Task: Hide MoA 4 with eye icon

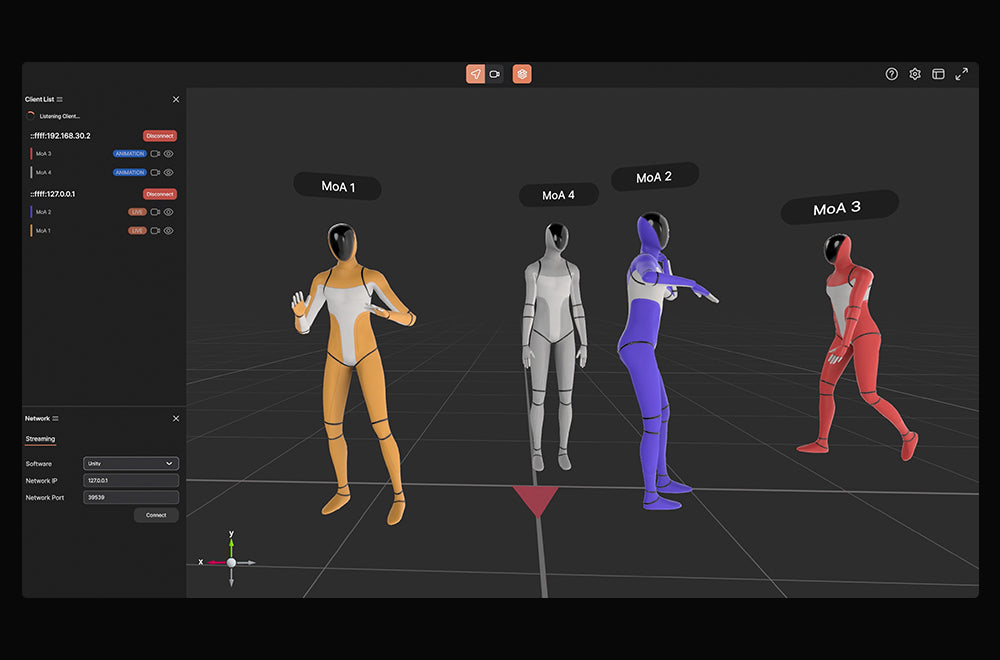Action: coord(168,173)
